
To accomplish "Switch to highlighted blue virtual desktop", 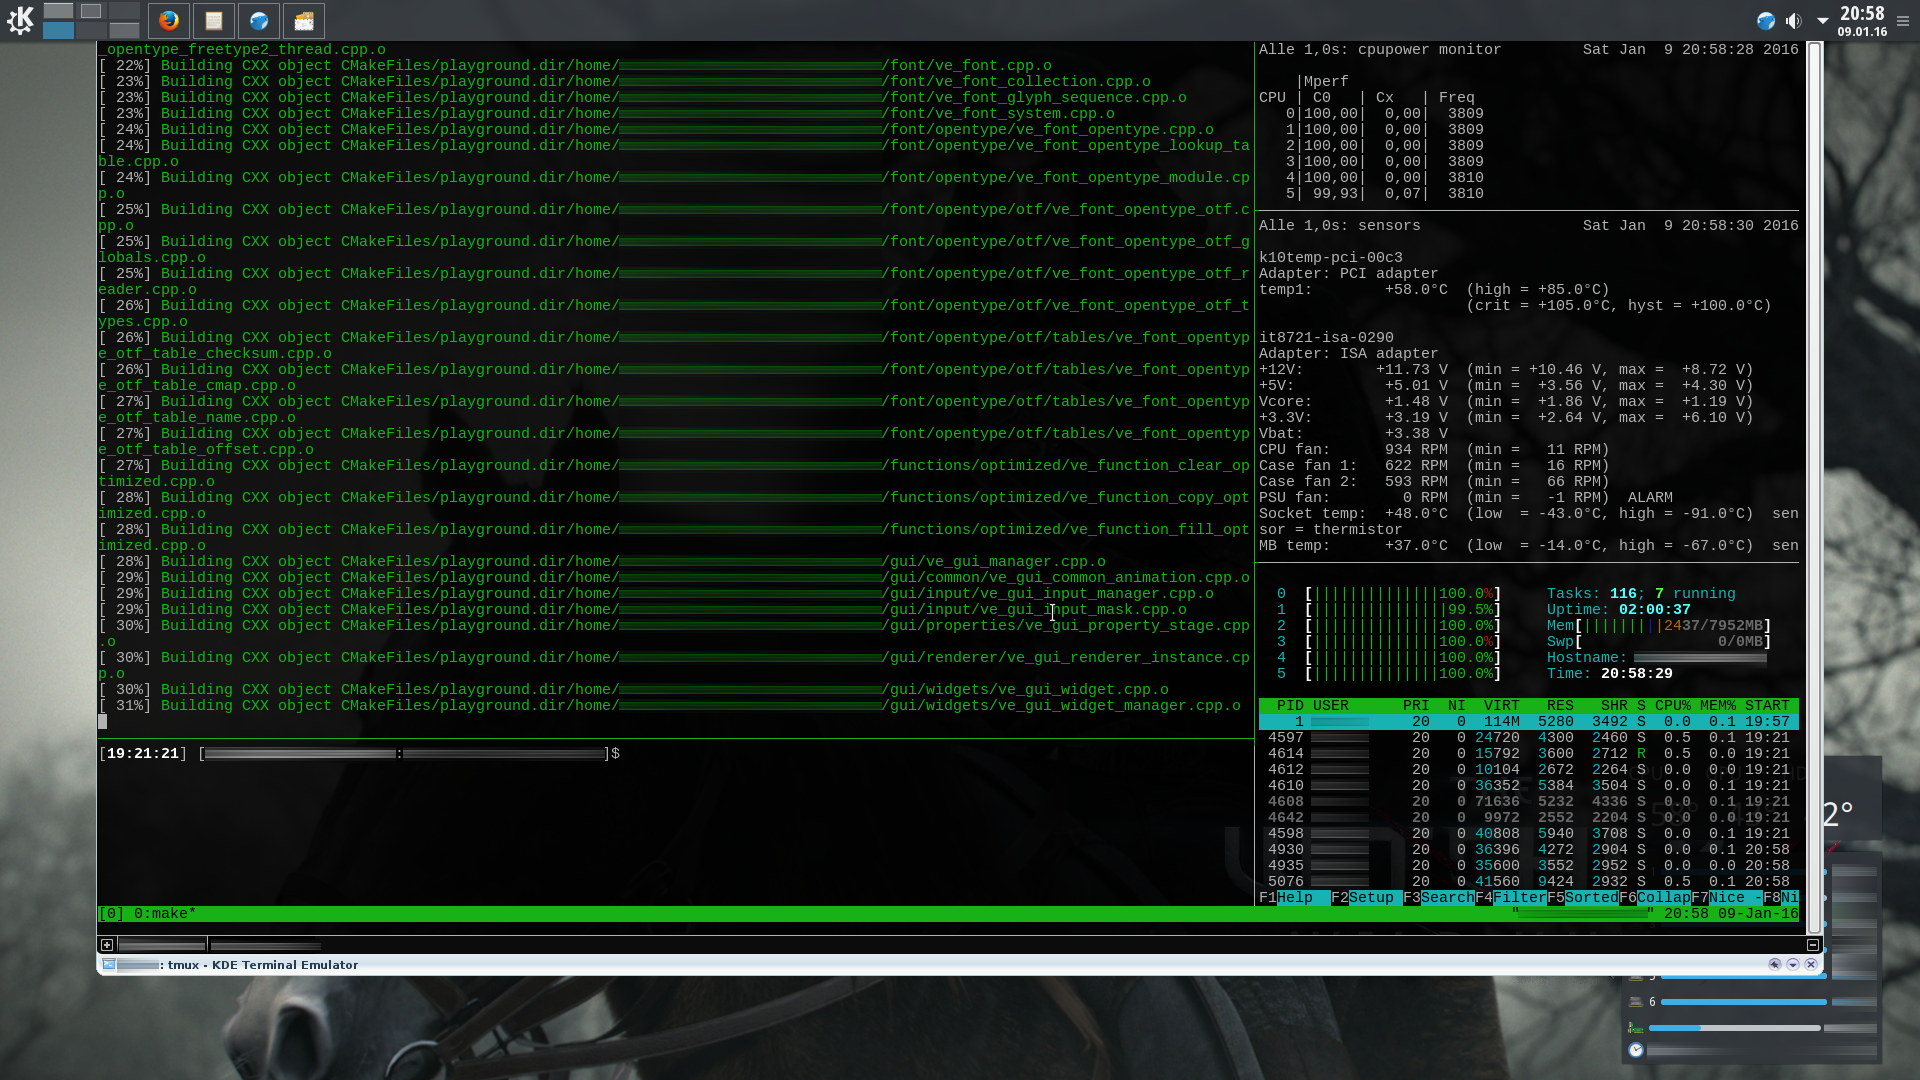I will [58, 30].
